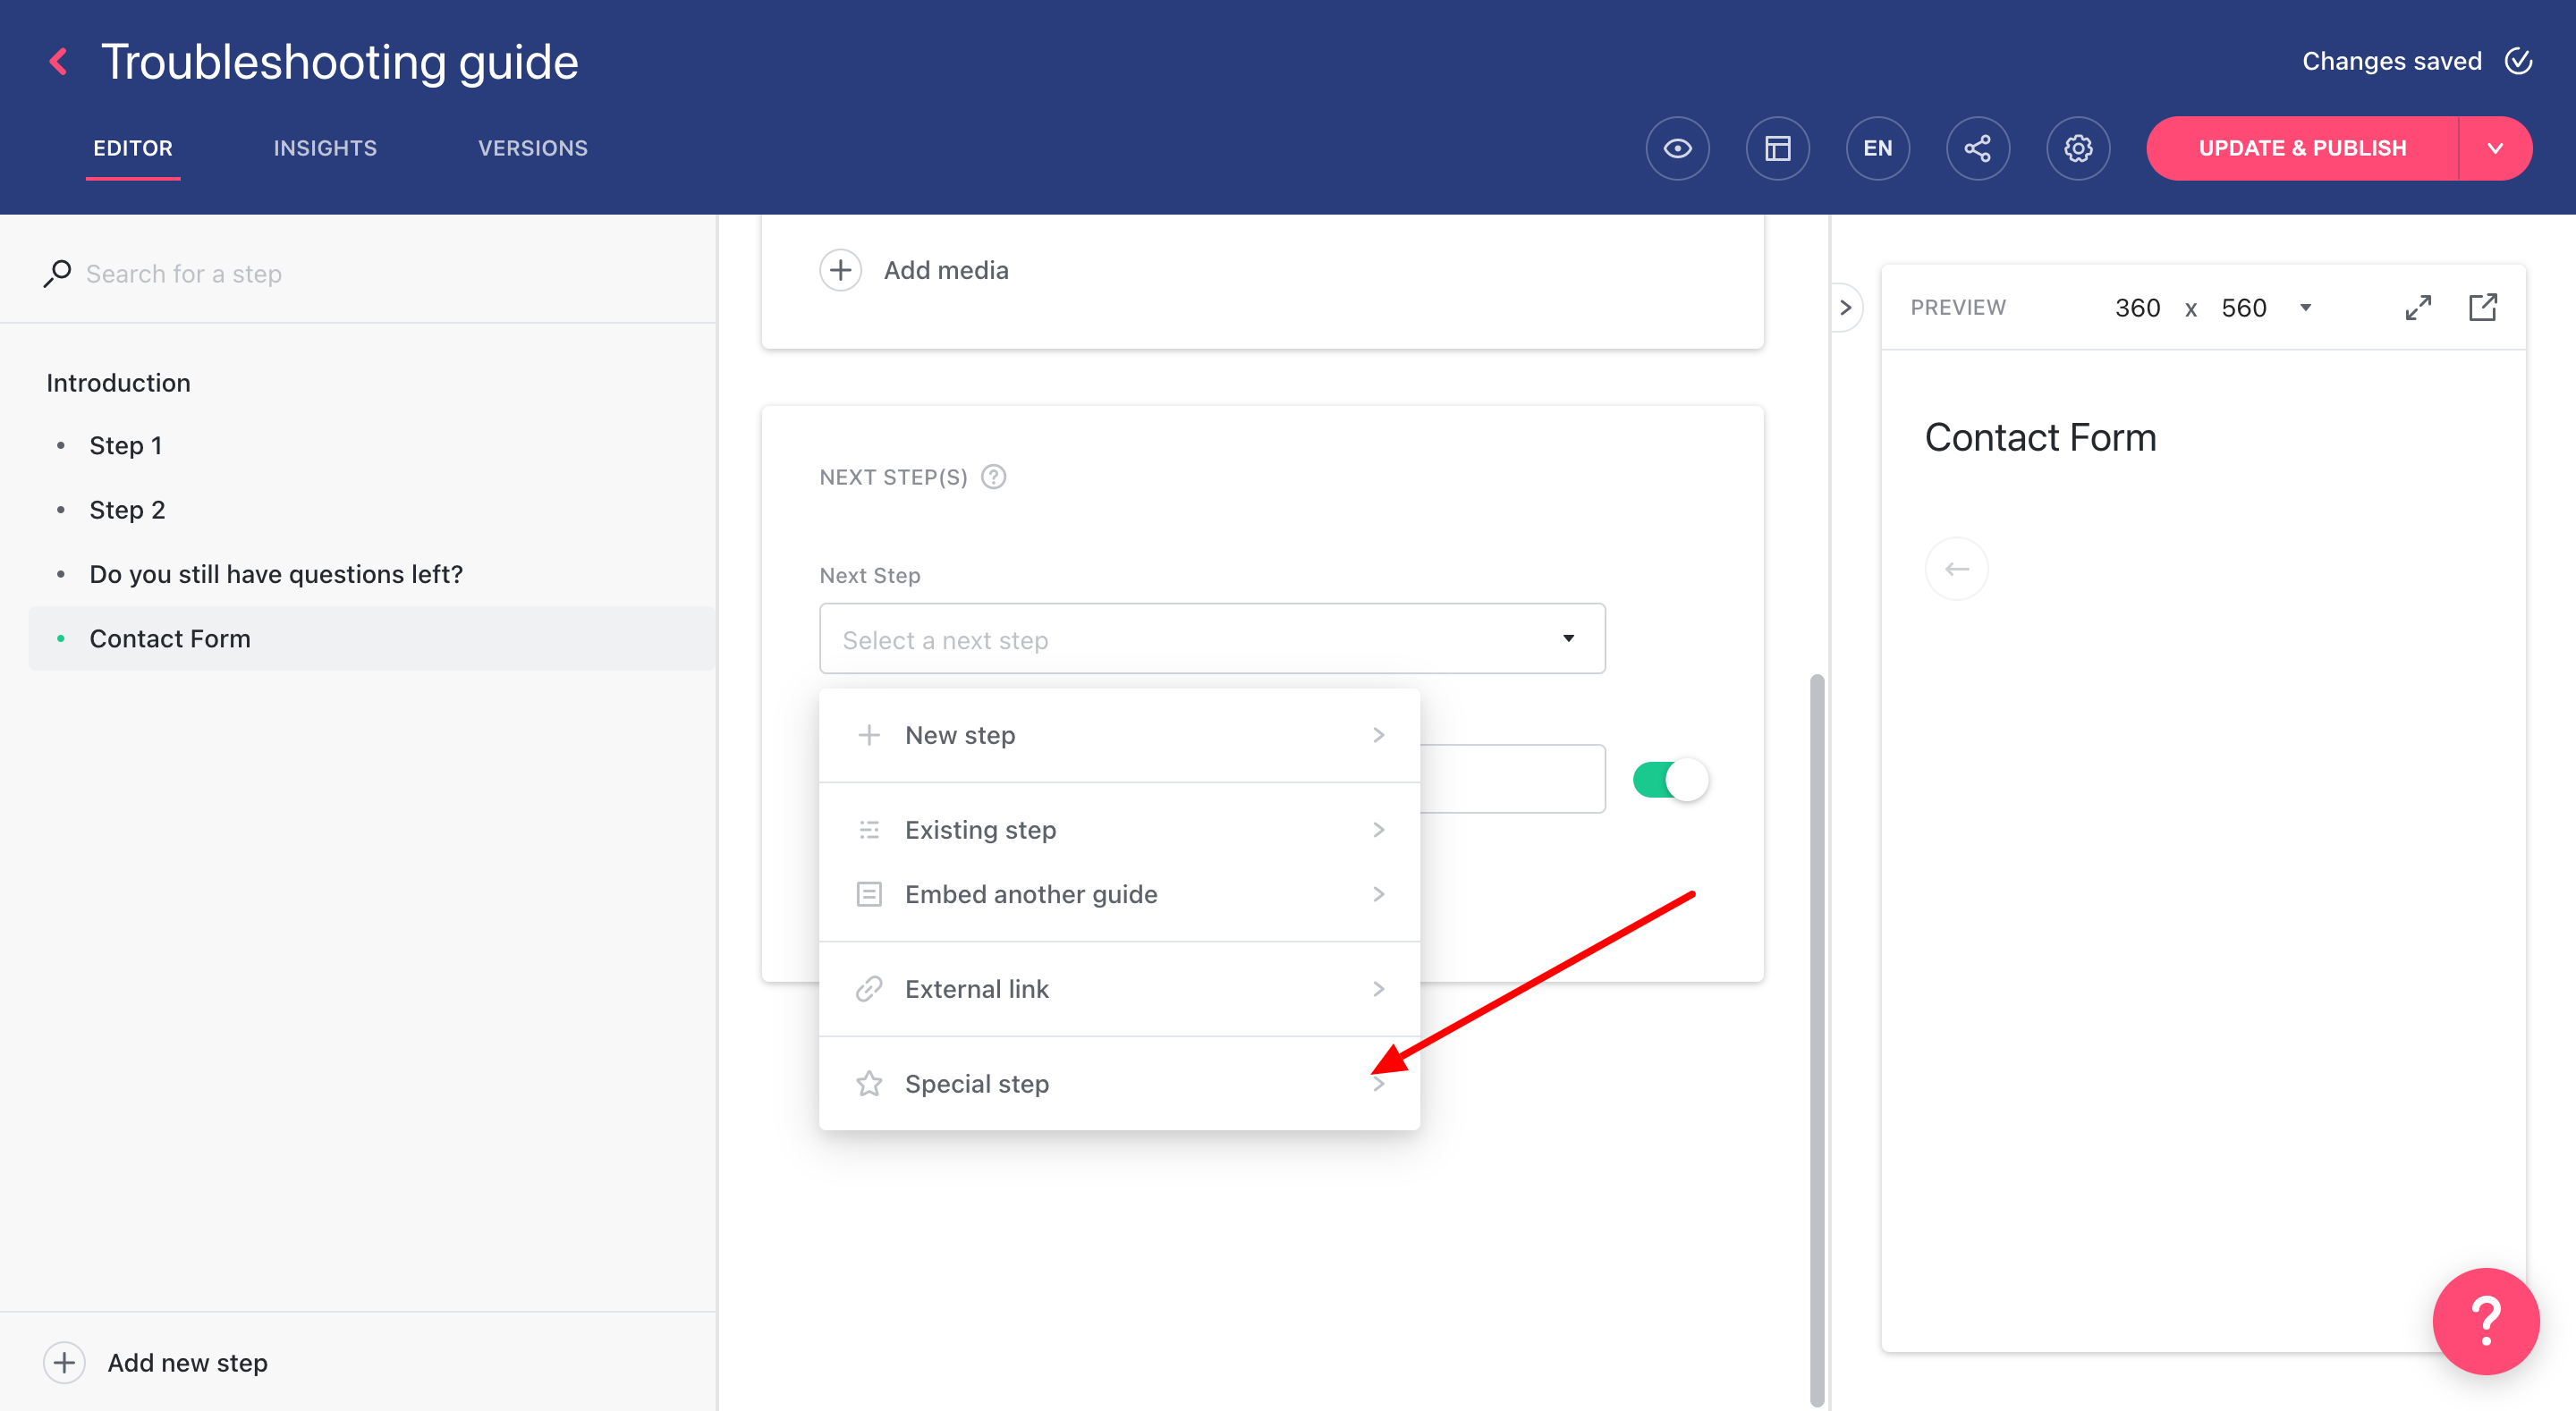2576x1411 pixels.
Task: Click the Existing step list icon
Action: [x=869, y=829]
